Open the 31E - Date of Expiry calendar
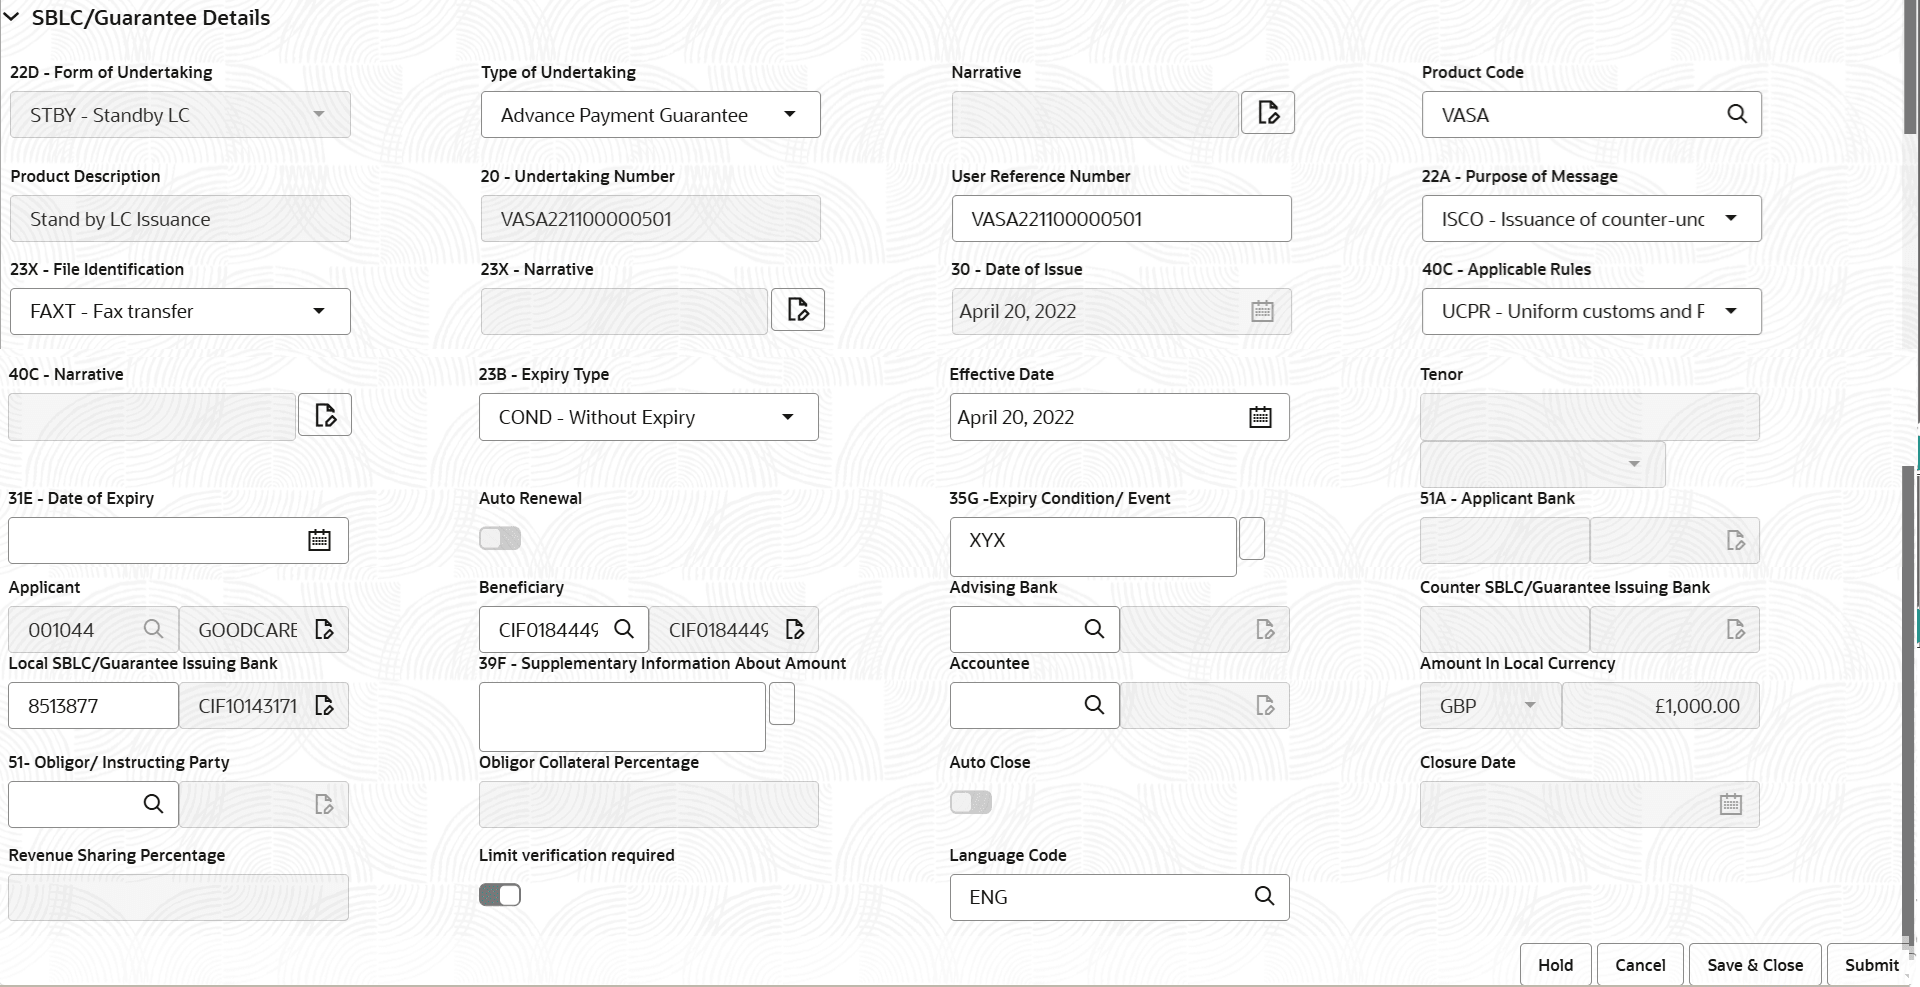The width and height of the screenshot is (1920, 987). (x=319, y=540)
